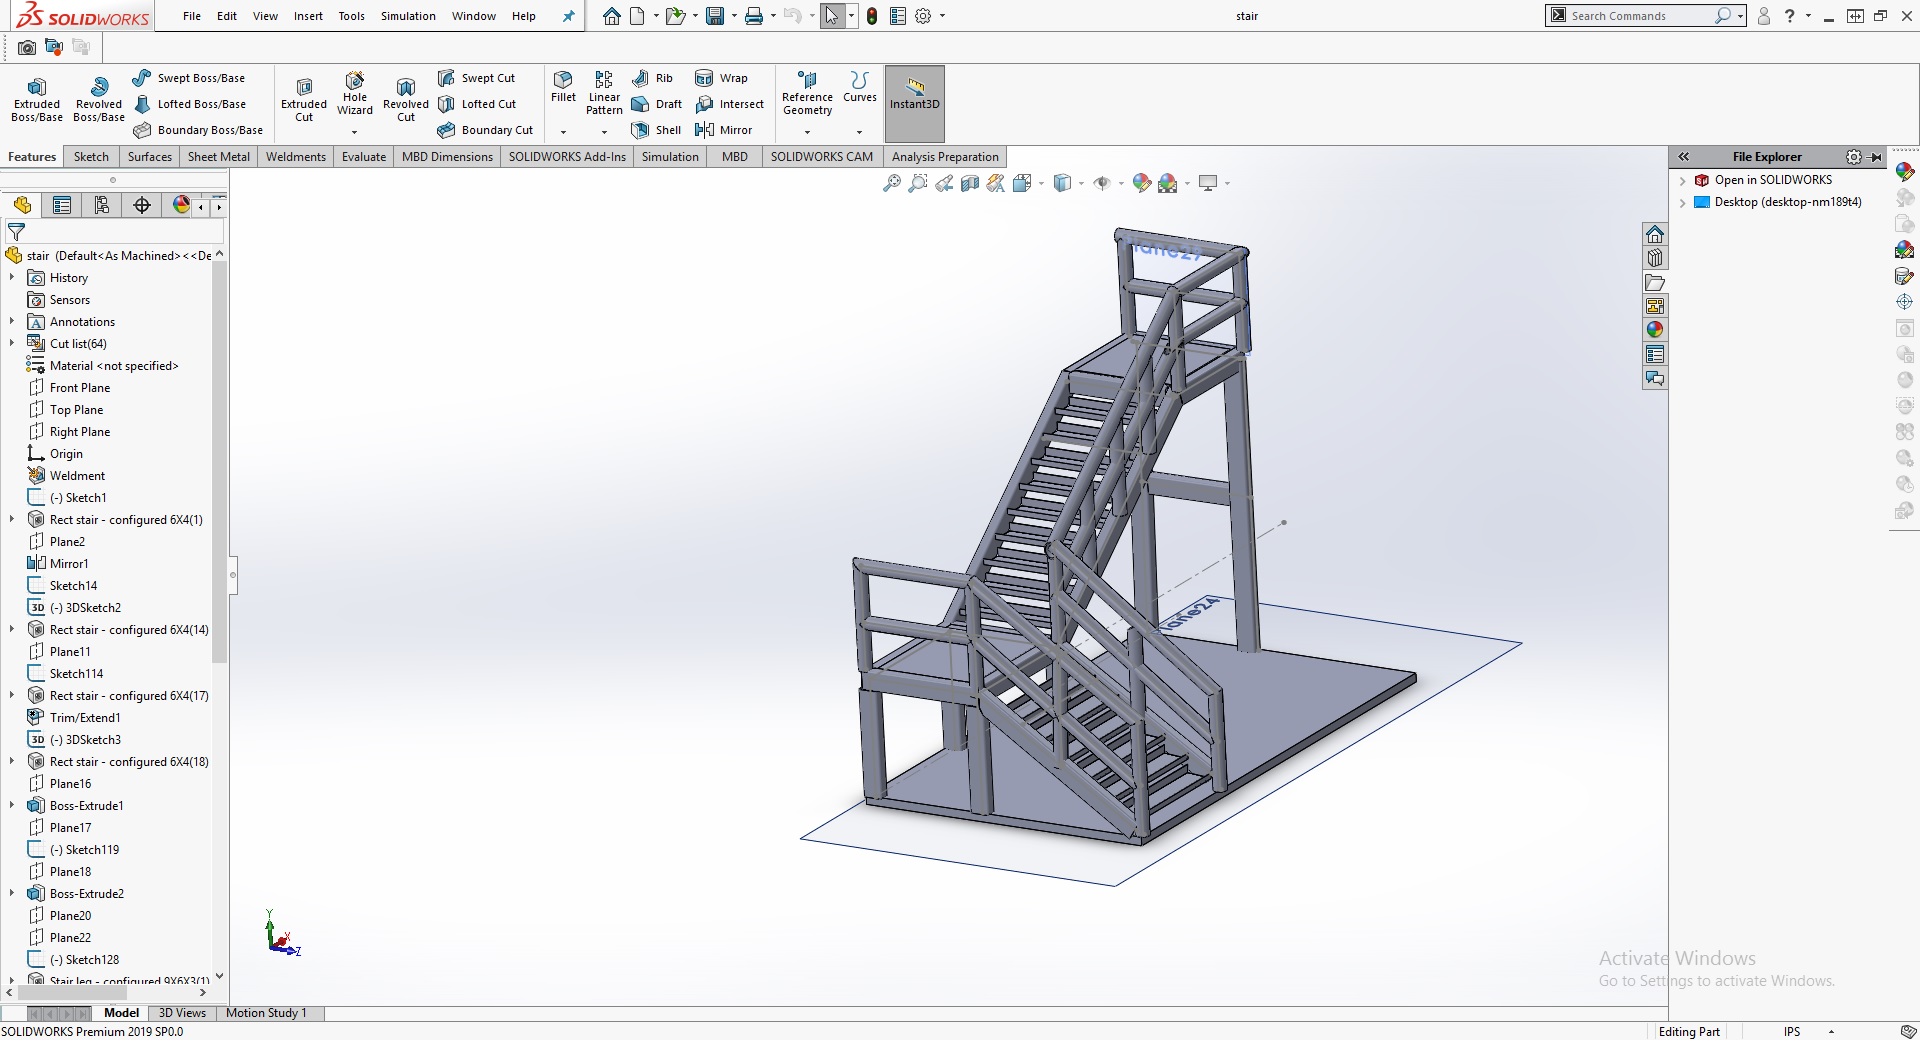Open the Motion Study 1 tab

[x=266, y=1013]
